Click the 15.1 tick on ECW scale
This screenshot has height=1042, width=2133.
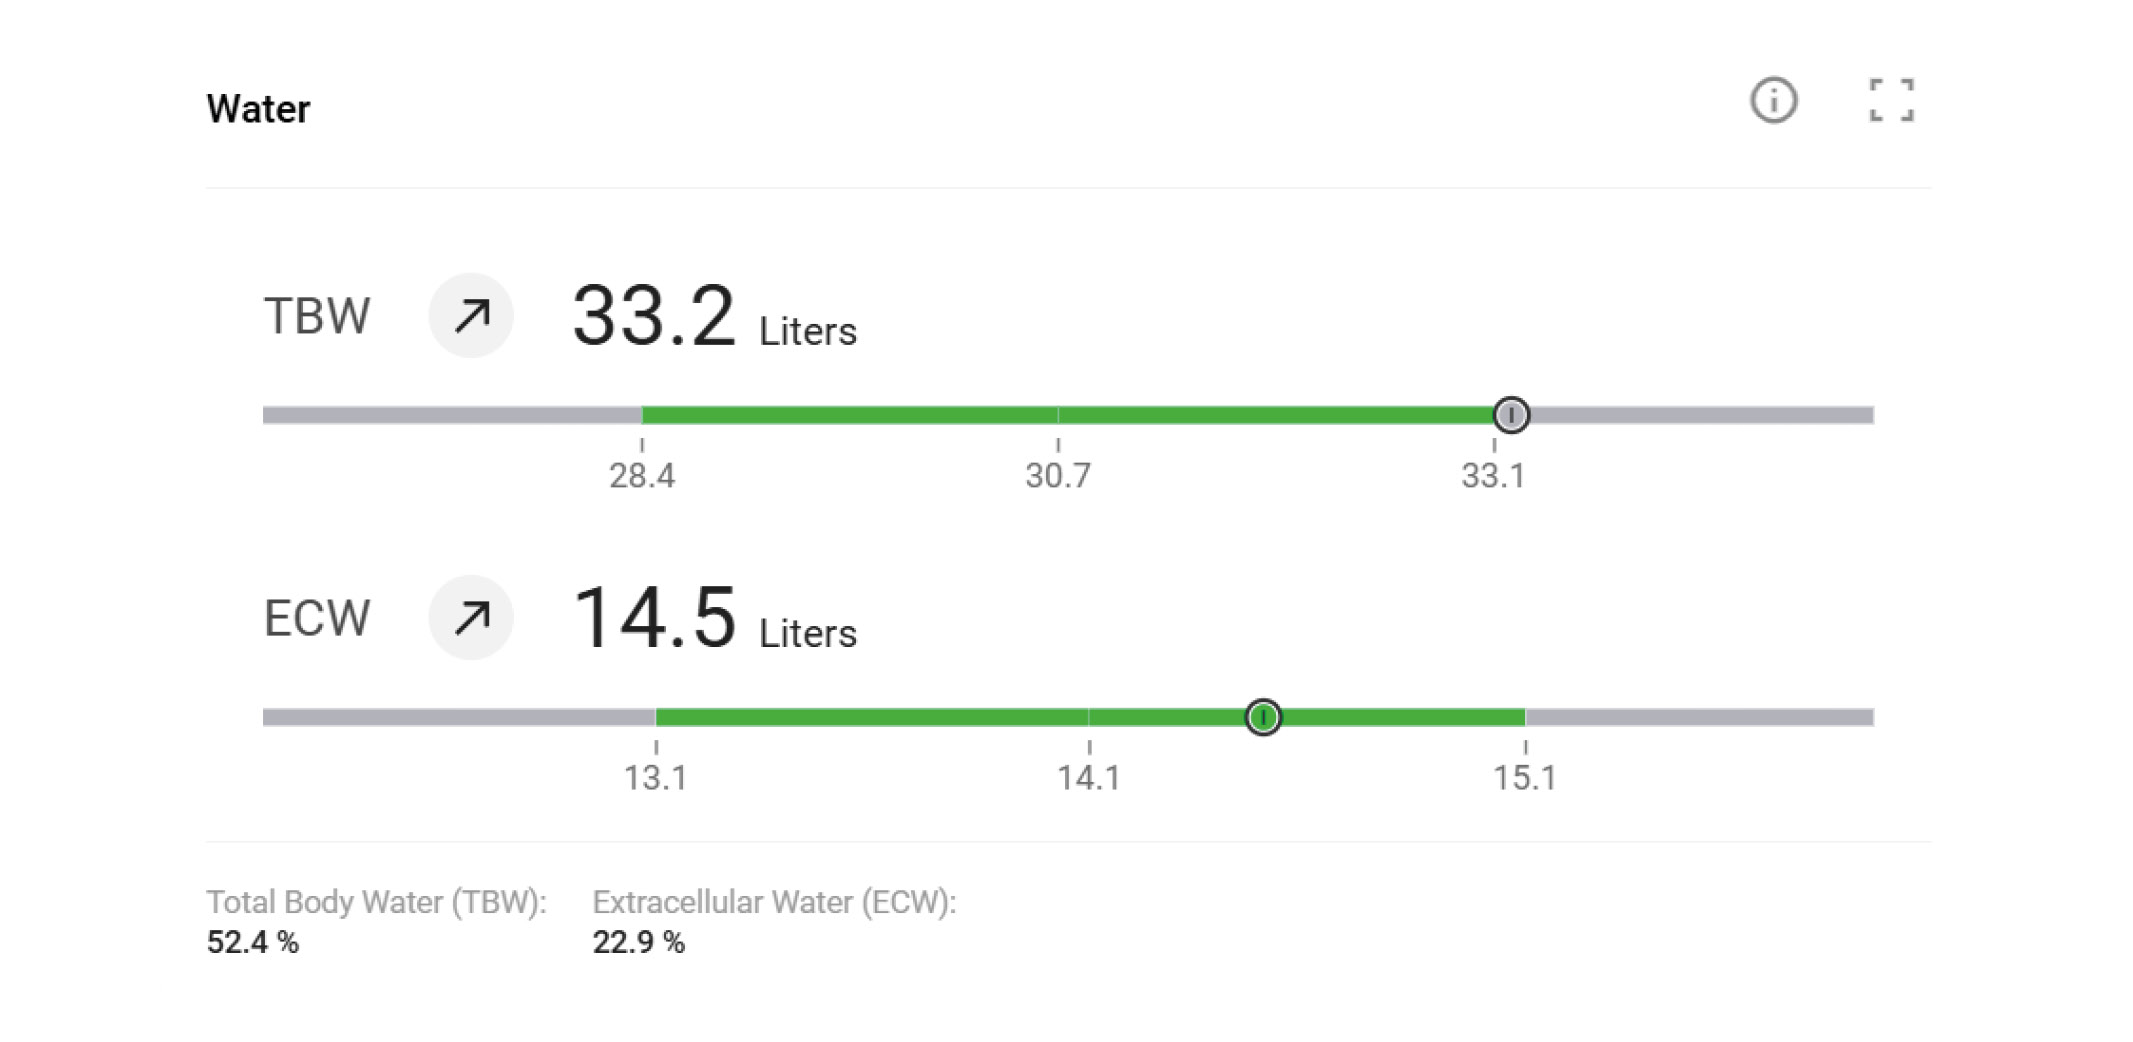click(x=1525, y=777)
